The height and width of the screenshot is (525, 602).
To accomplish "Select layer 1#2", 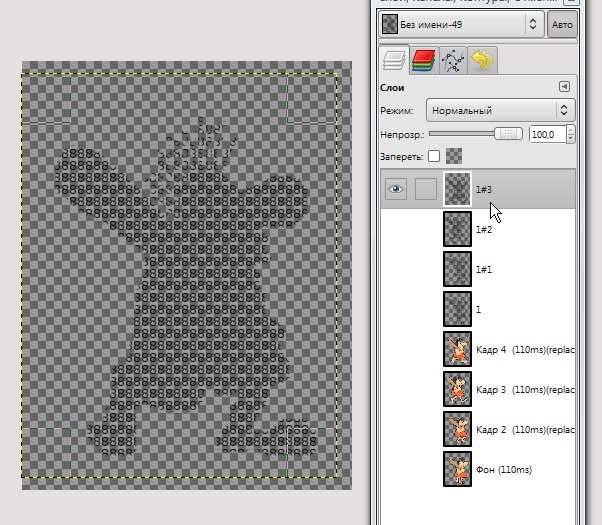I will pyautogui.click(x=478, y=229).
